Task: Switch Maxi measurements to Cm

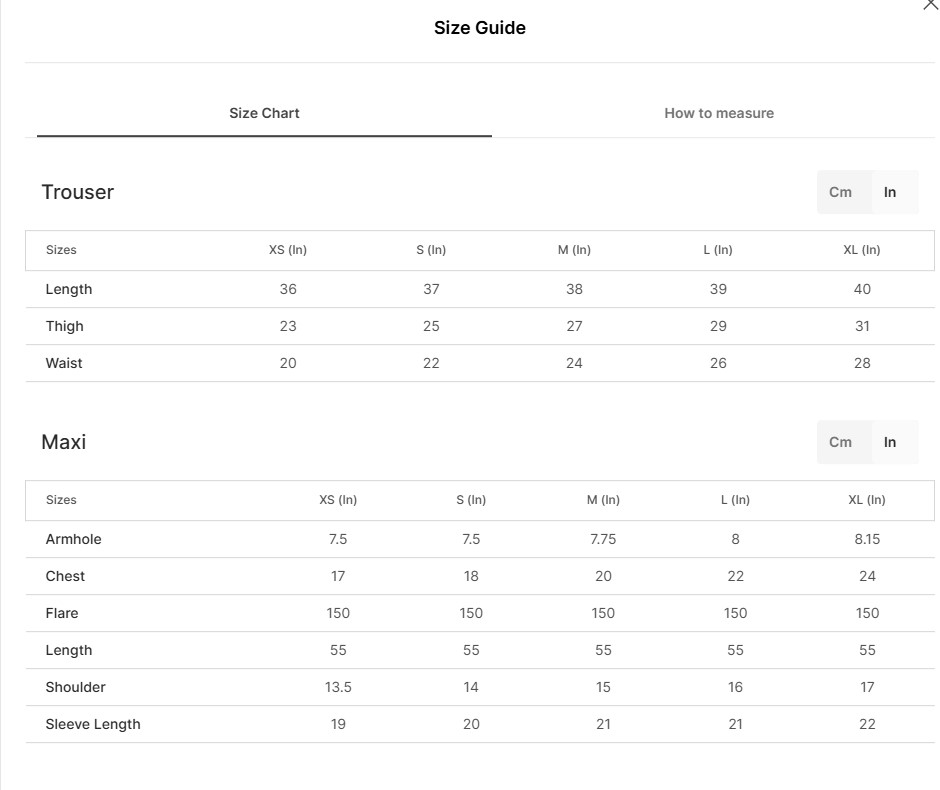Action: click(x=840, y=442)
